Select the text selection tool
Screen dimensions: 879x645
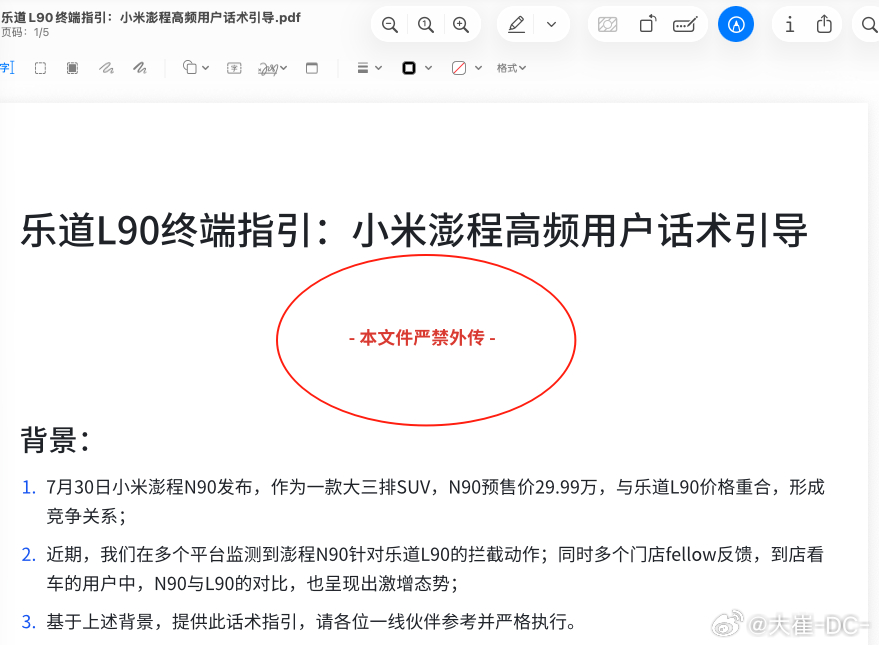click(7, 68)
